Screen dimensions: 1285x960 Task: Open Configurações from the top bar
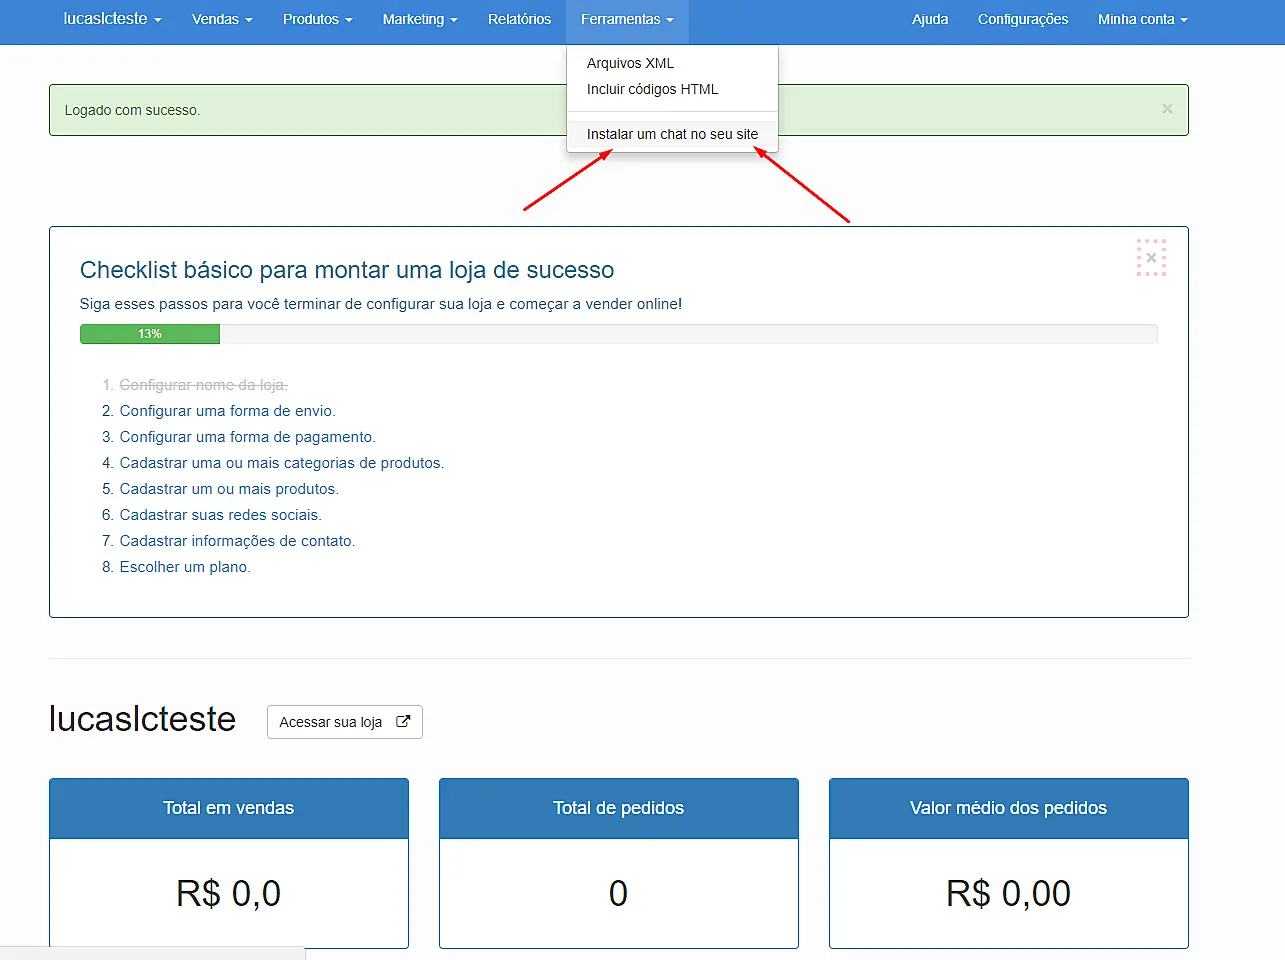click(x=1023, y=19)
